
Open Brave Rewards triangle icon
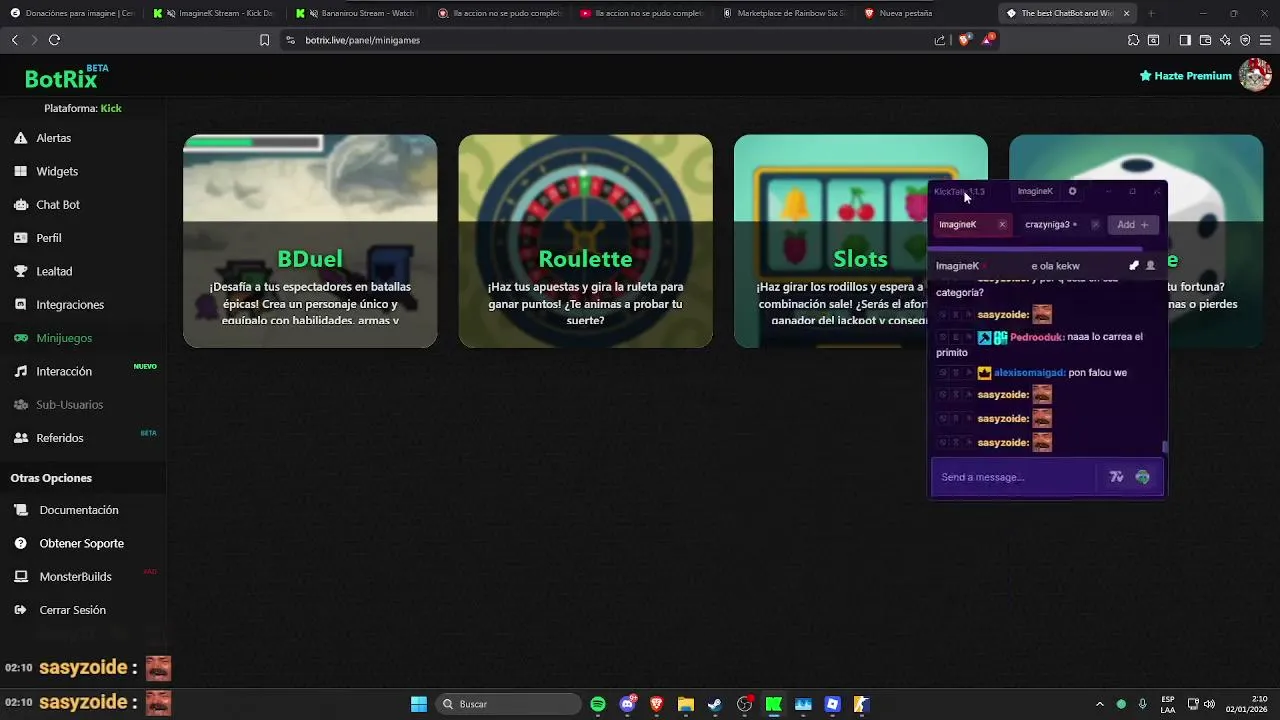(989, 40)
